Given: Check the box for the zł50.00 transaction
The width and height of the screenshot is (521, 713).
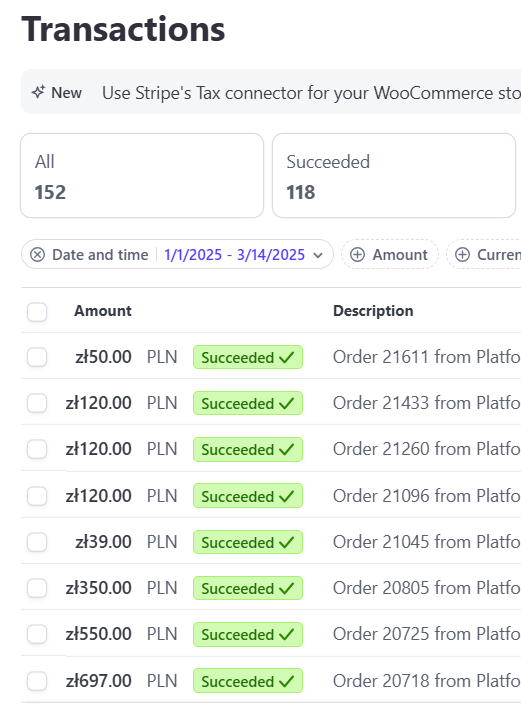Looking at the screenshot, I should [37, 357].
